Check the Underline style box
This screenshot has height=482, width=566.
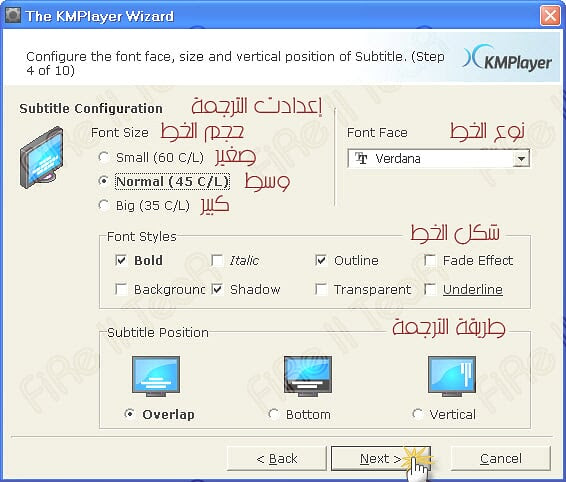click(x=430, y=289)
